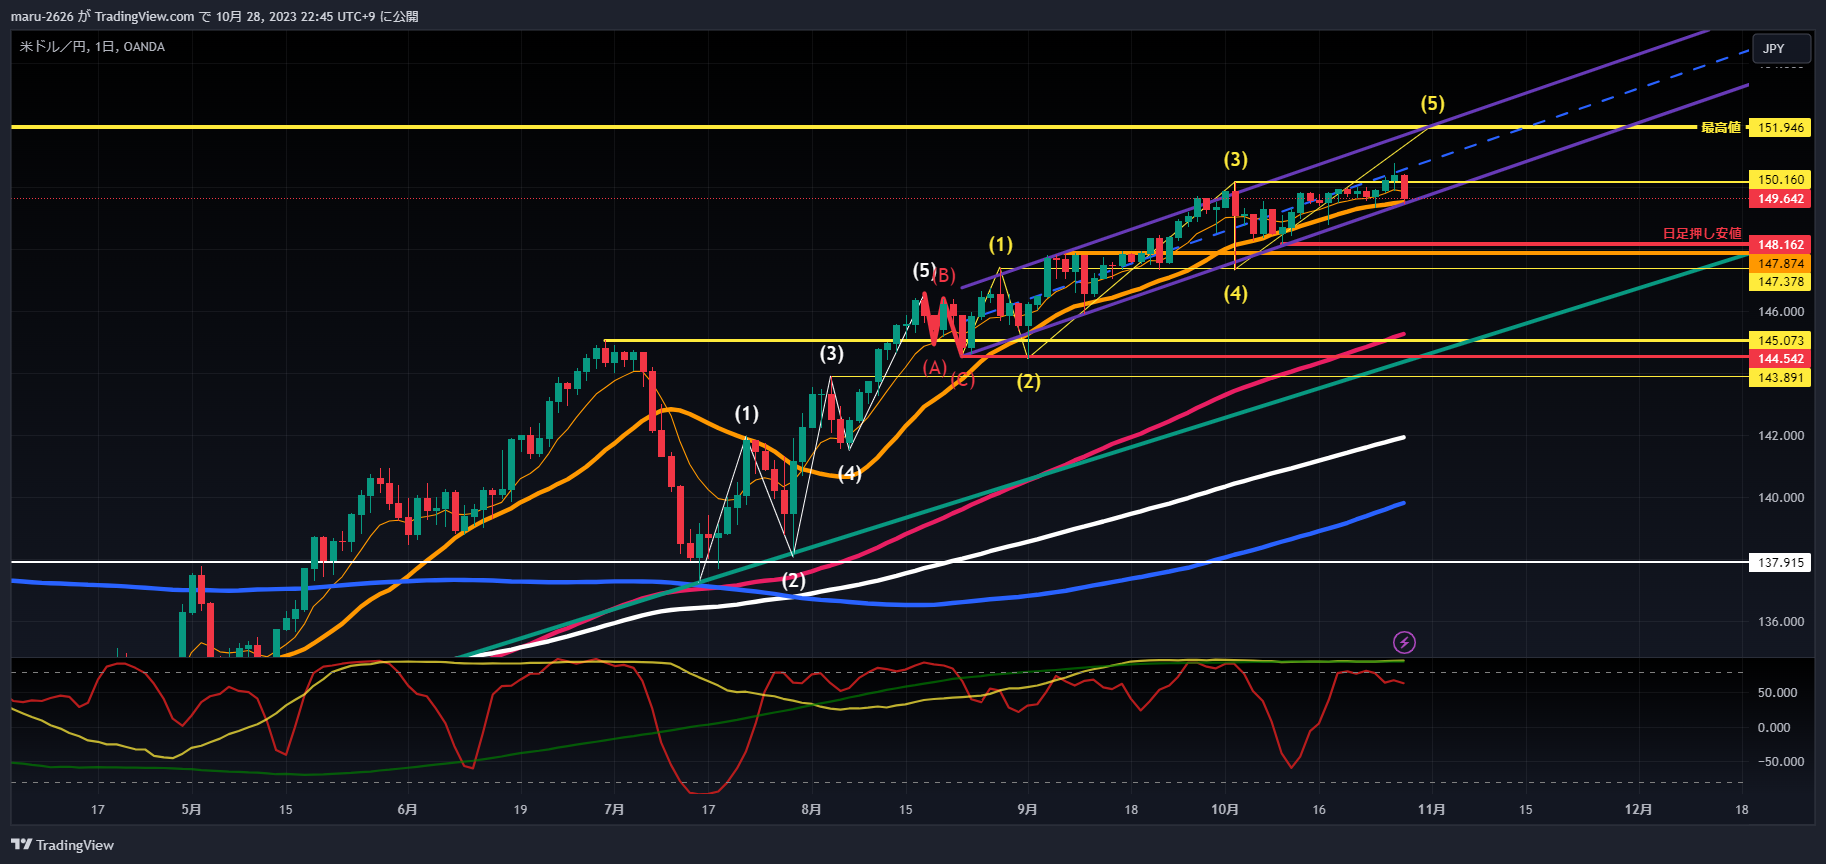Click the 142.000 price axis tick
The image size is (1826, 864).
click(x=1781, y=436)
